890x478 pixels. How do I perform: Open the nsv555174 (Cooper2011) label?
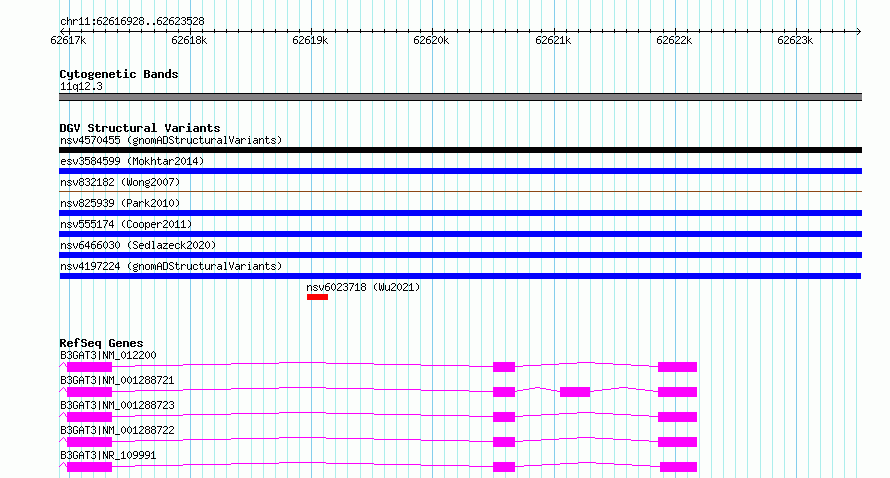click(126, 224)
